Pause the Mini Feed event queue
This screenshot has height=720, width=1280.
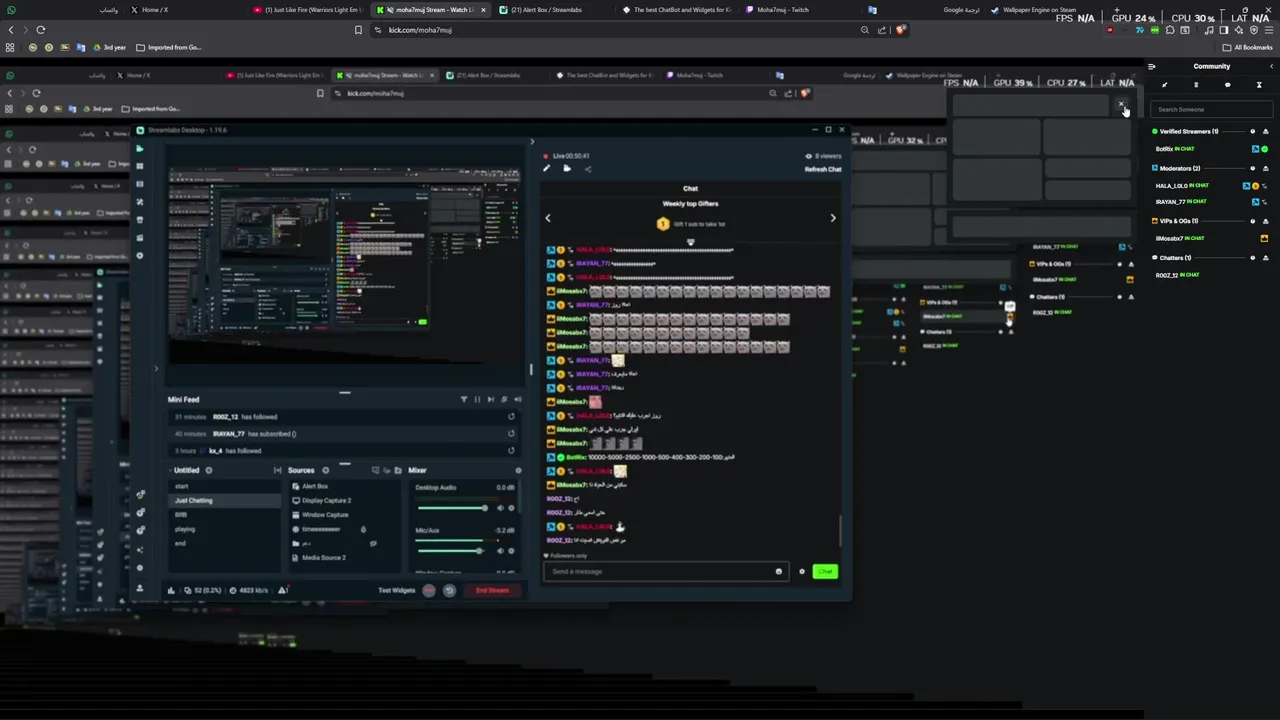click(477, 399)
